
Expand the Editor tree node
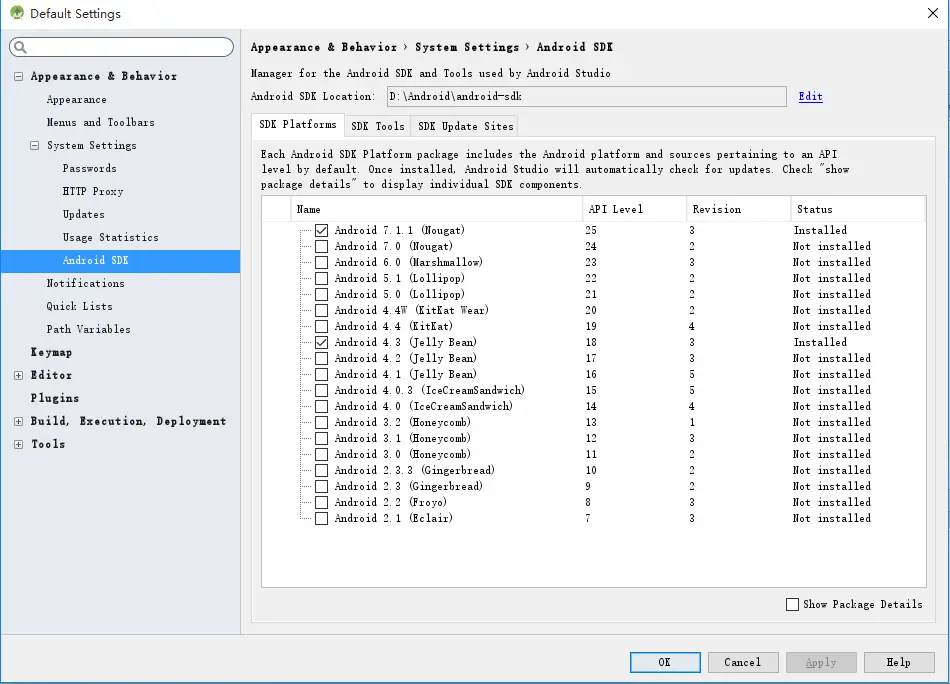(x=19, y=375)
